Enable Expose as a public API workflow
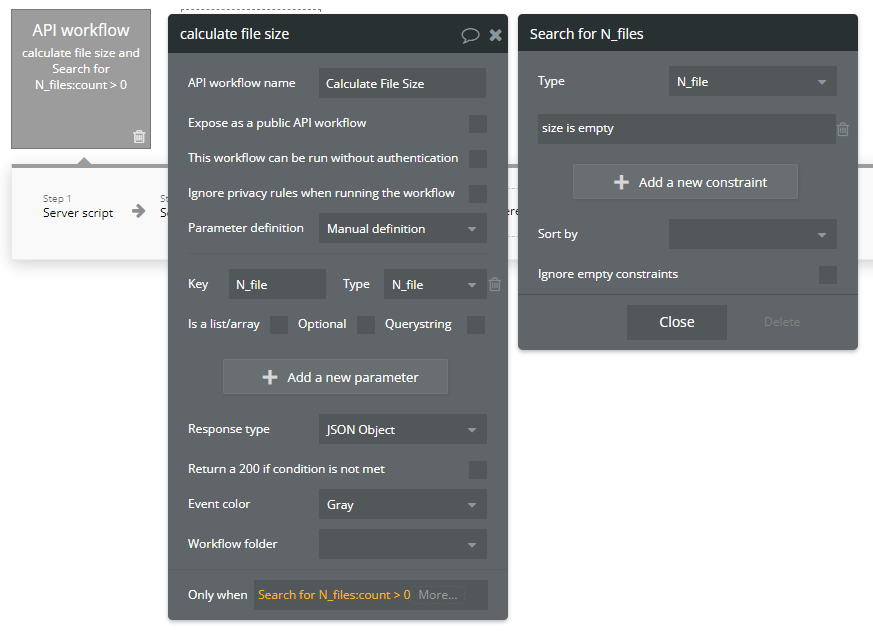Viewport: 873px width, 631px height. 478,124
